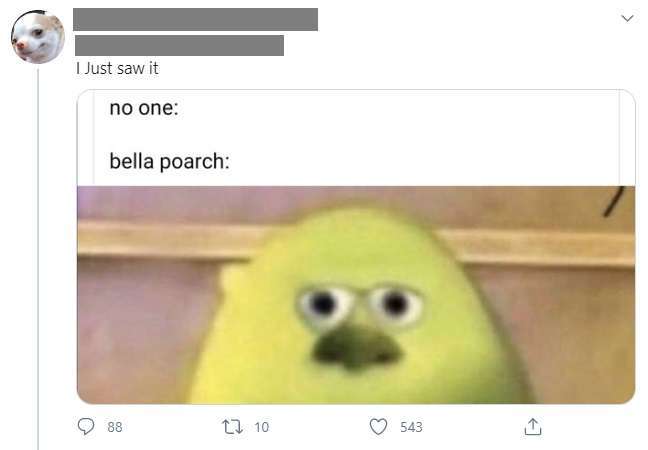
Task: Click the gray thread line below avatar
Action: tap(38, 260)
